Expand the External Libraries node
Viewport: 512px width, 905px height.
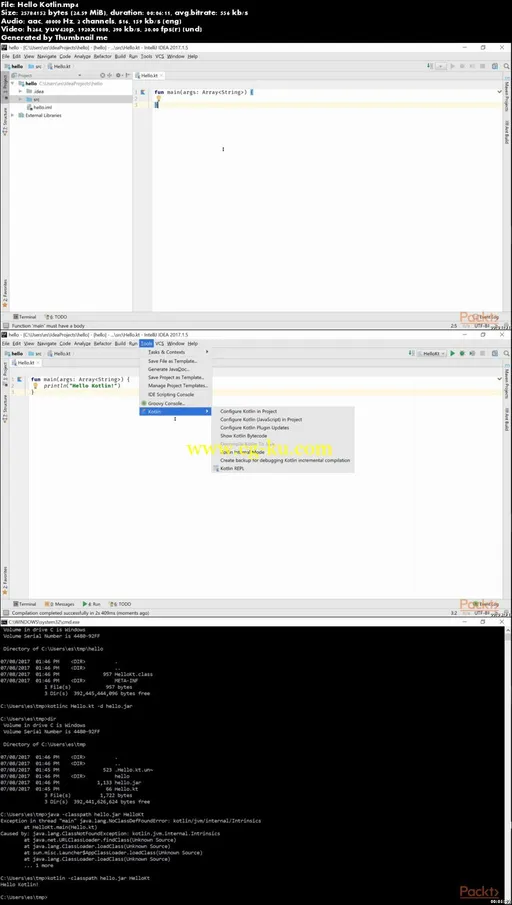tap(13, 115)
